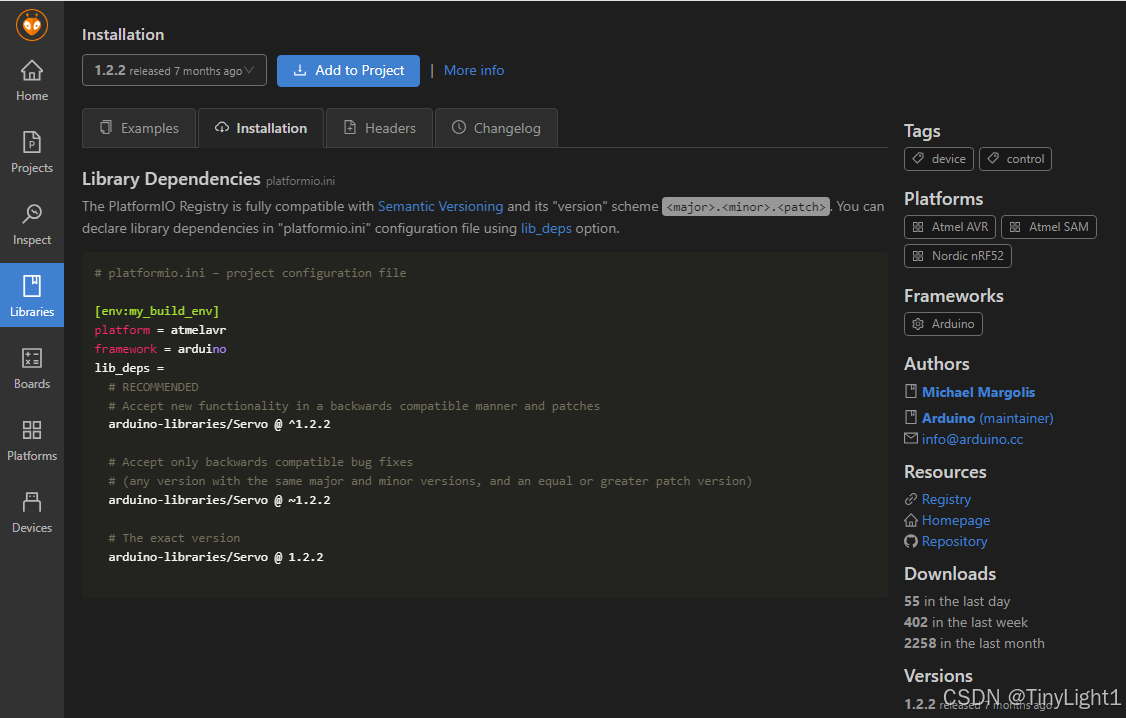Select the Nordic nRF52 platform label
Viewport: 1126px width, 718px height.
(x=957, y=256)
